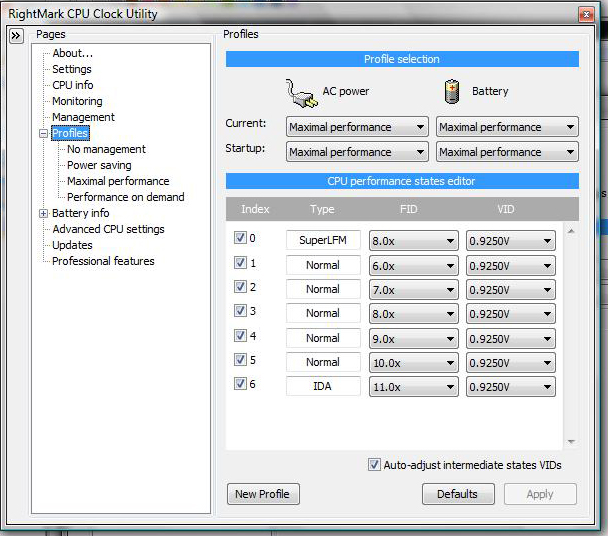608x536 pixels.
Task: Open the VID dropdown for index 6
Action: [511, 387]
